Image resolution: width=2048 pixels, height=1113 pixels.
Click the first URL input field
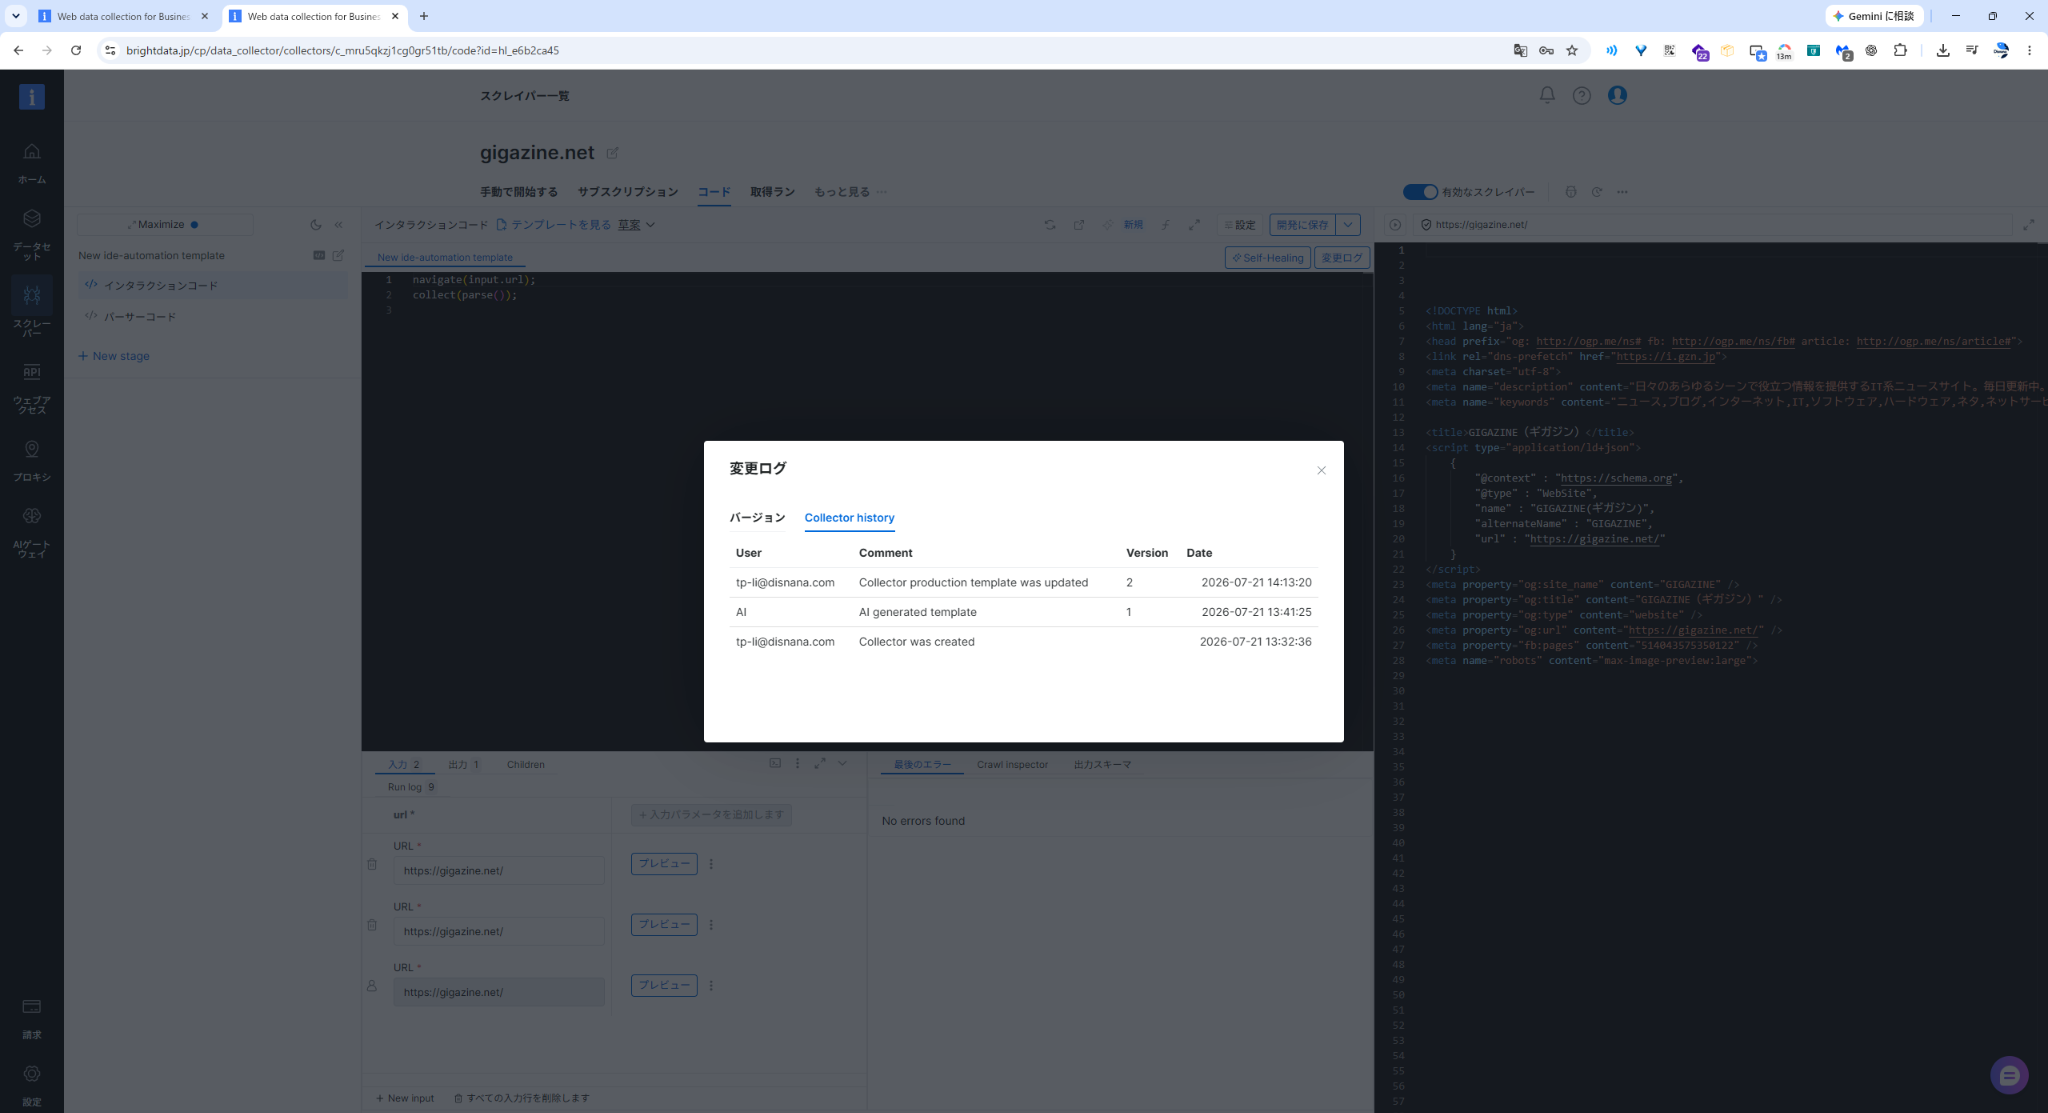(x=499, y=871)
